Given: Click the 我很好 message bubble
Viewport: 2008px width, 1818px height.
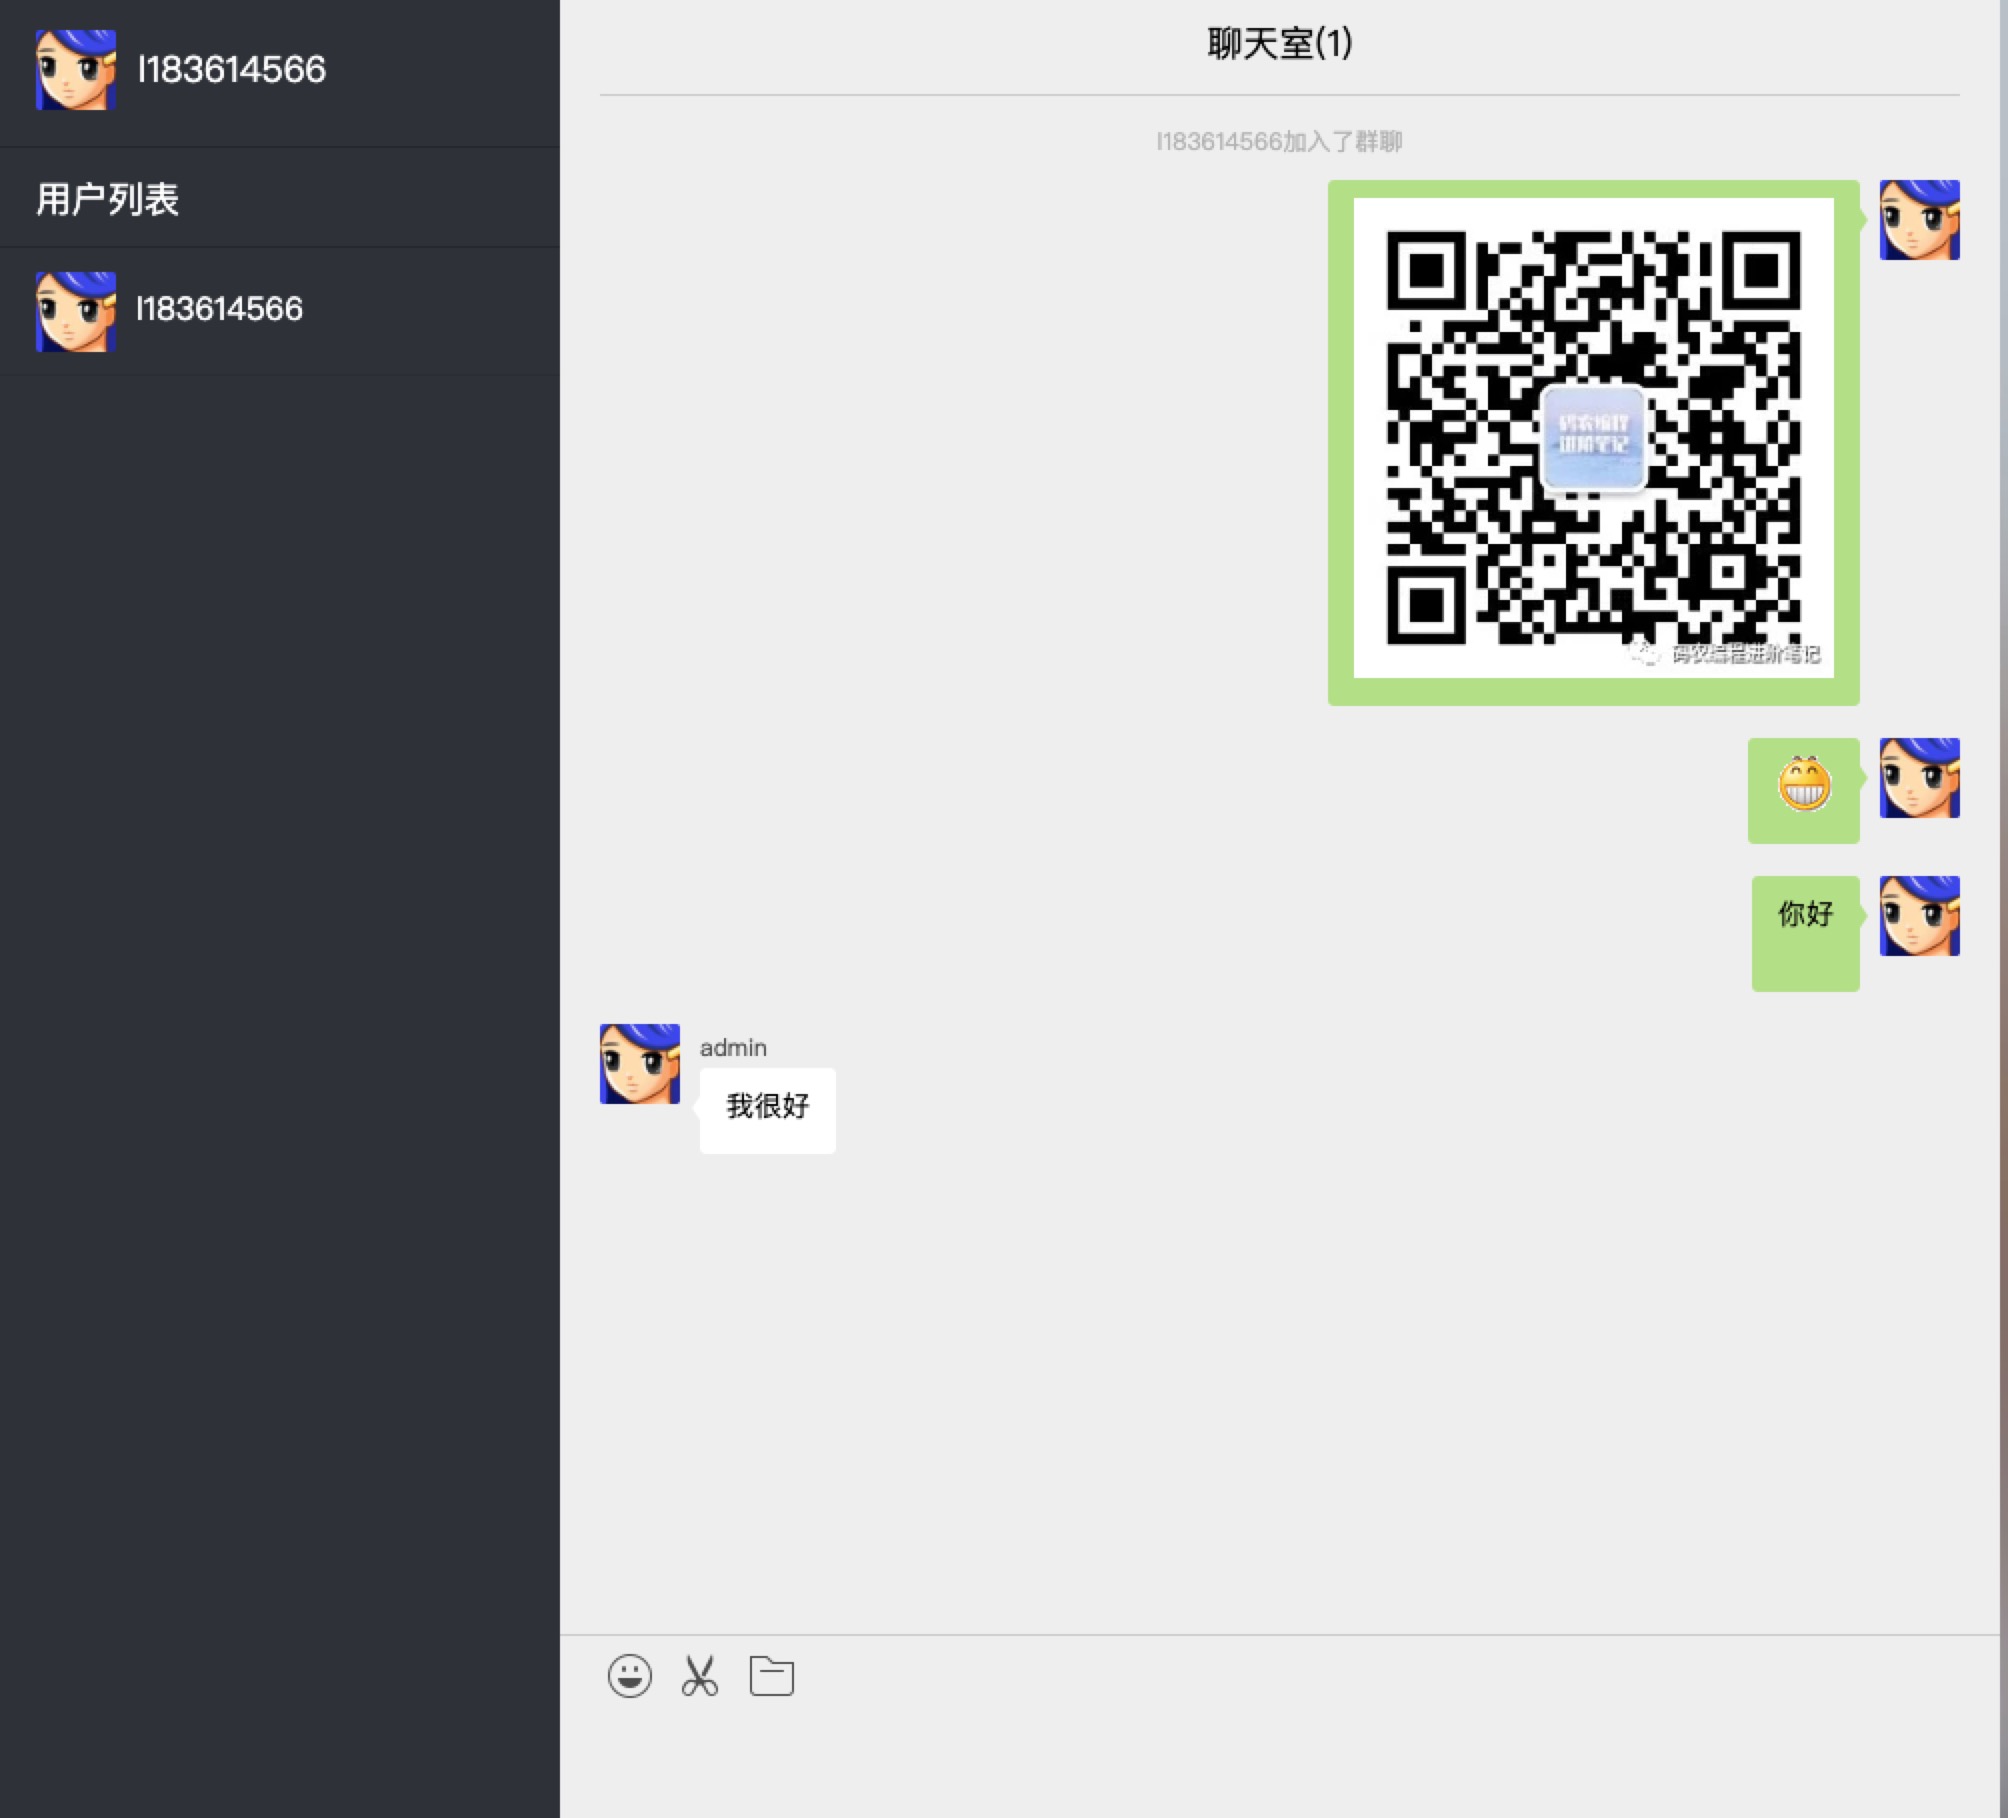Looking at the screenshot, I should 768,1110.
